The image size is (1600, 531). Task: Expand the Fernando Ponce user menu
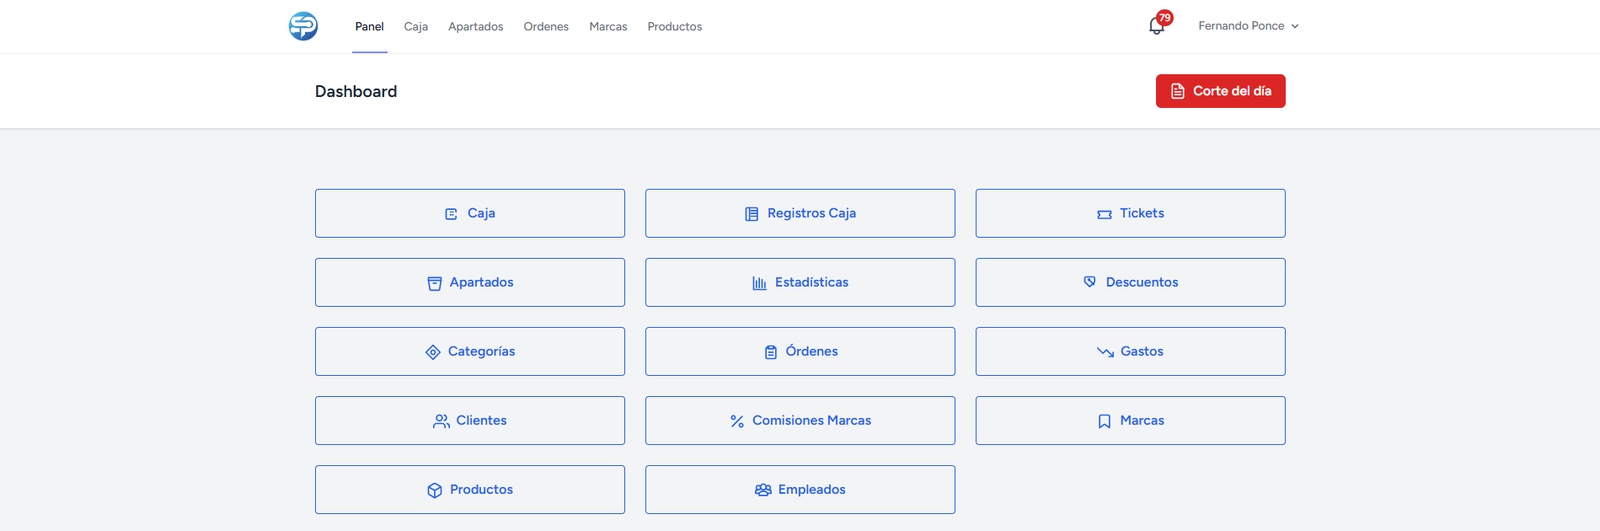(x=1248, y=26)
